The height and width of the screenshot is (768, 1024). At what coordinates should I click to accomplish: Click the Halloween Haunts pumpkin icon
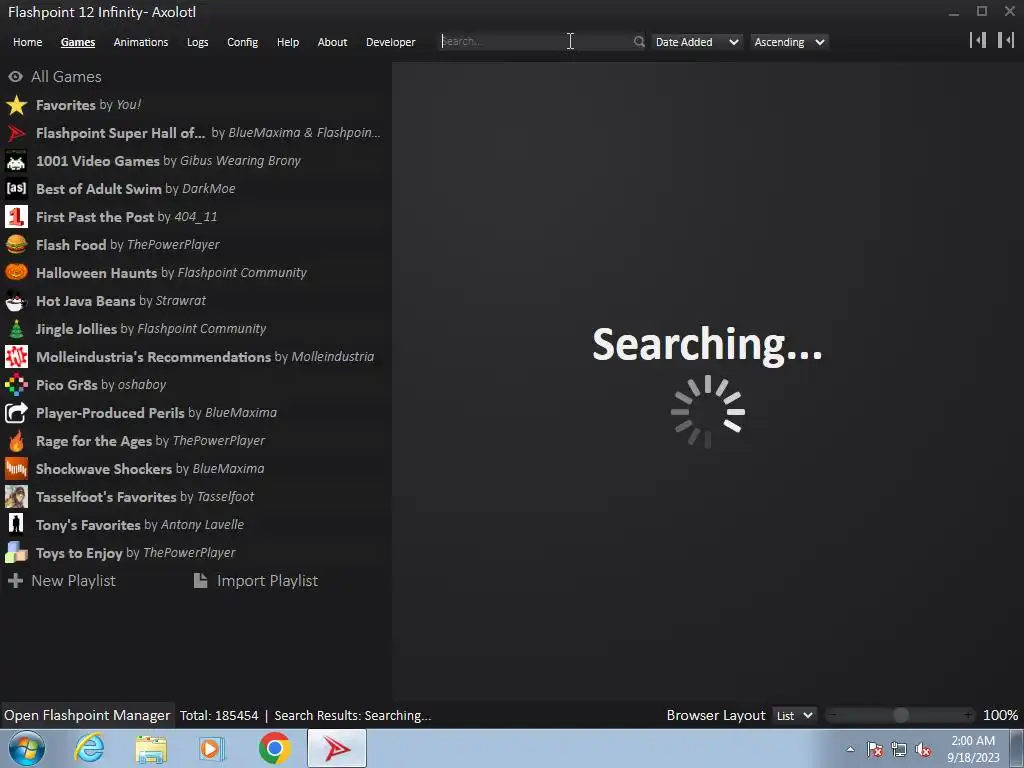tap(16, 273)
